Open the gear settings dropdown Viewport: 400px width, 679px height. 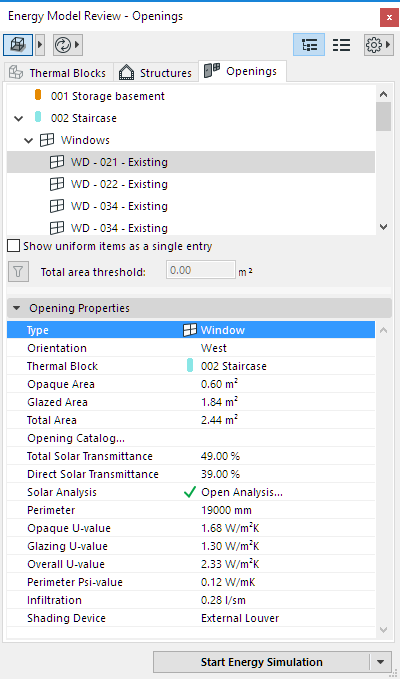[x=378, y=45]
